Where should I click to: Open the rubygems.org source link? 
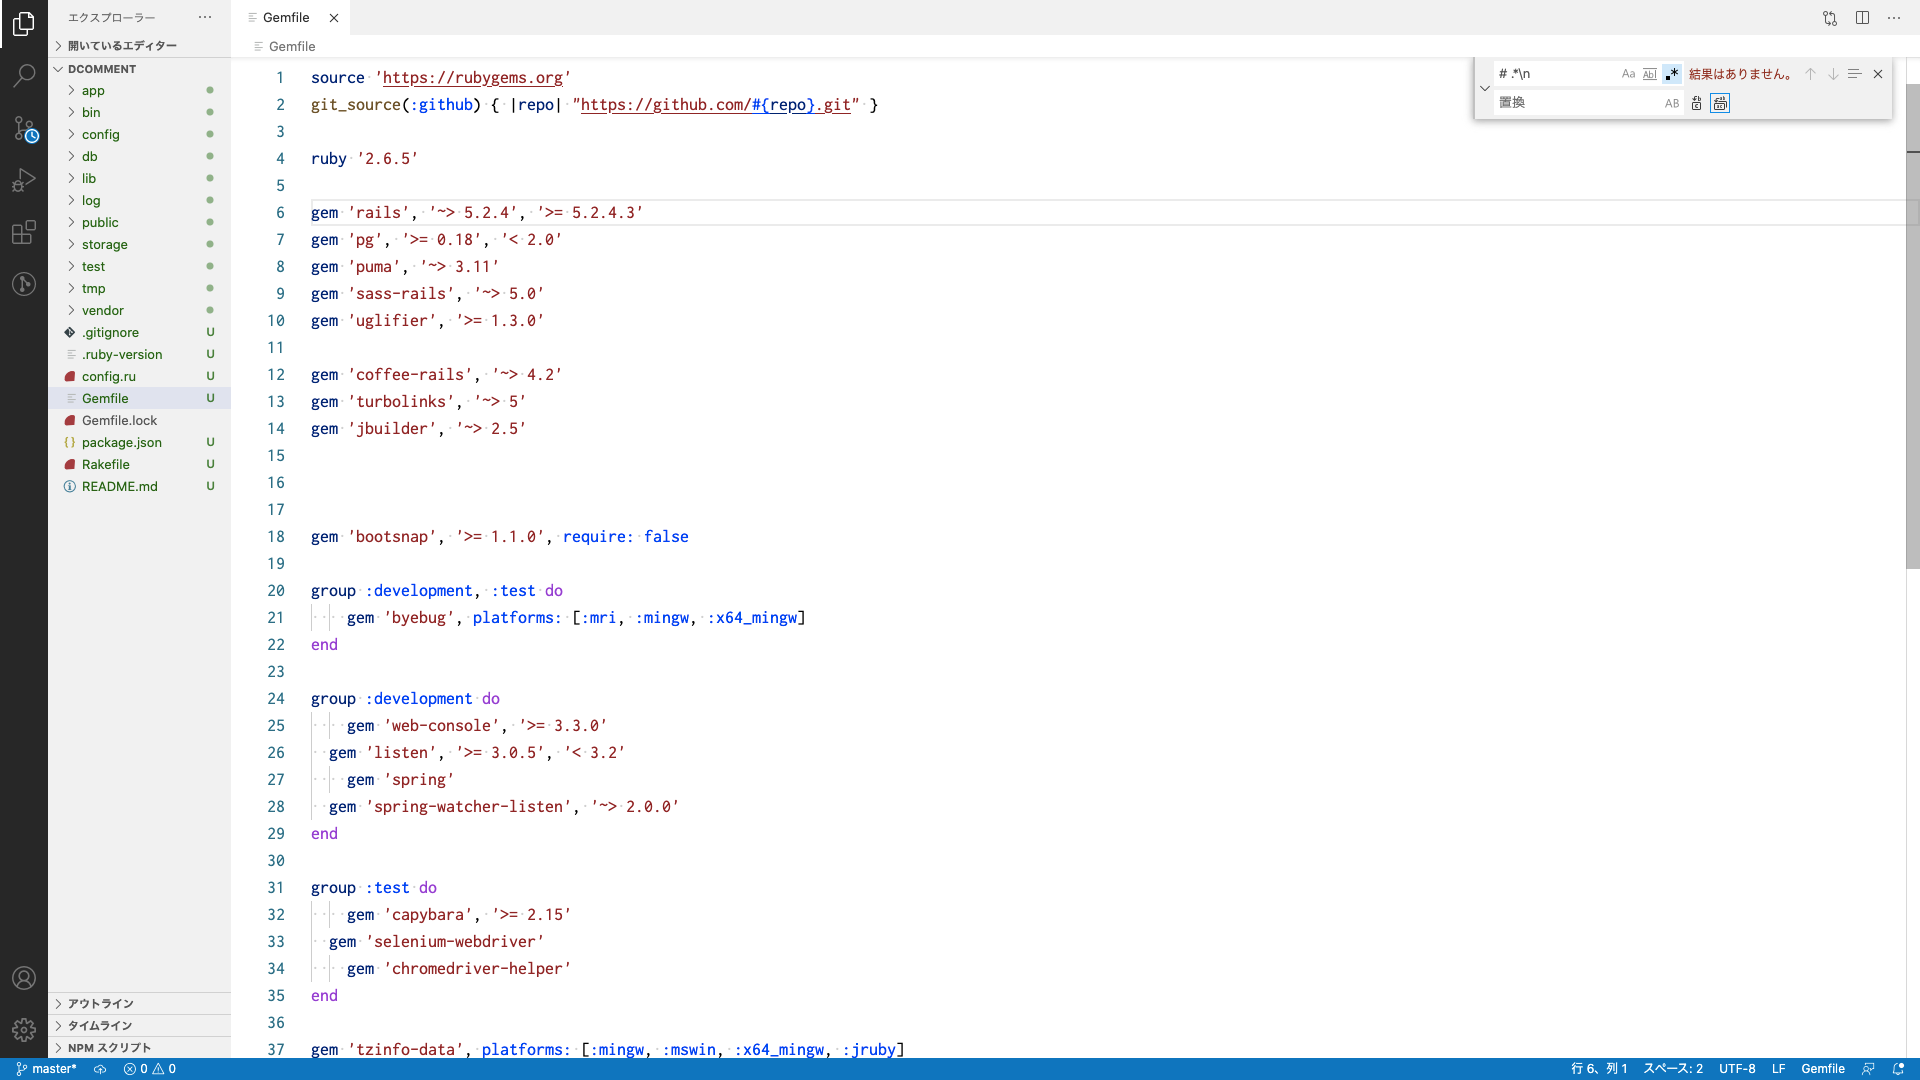point(472,77)
